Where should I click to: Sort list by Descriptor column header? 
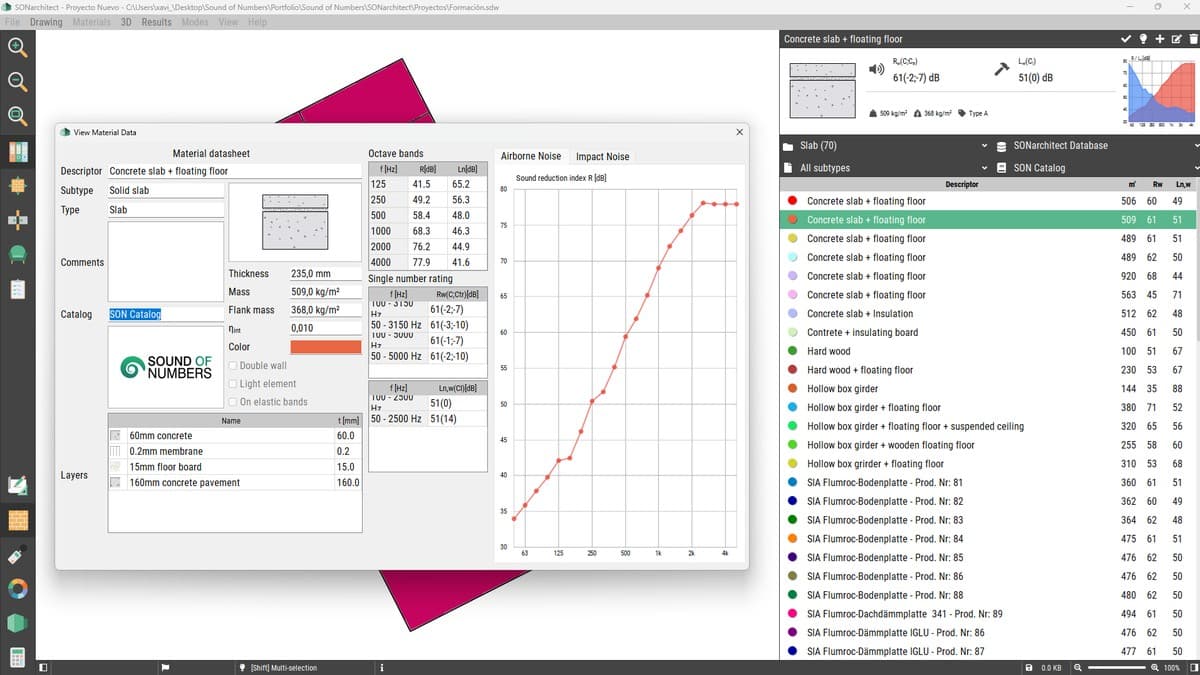tap(962, 184)
